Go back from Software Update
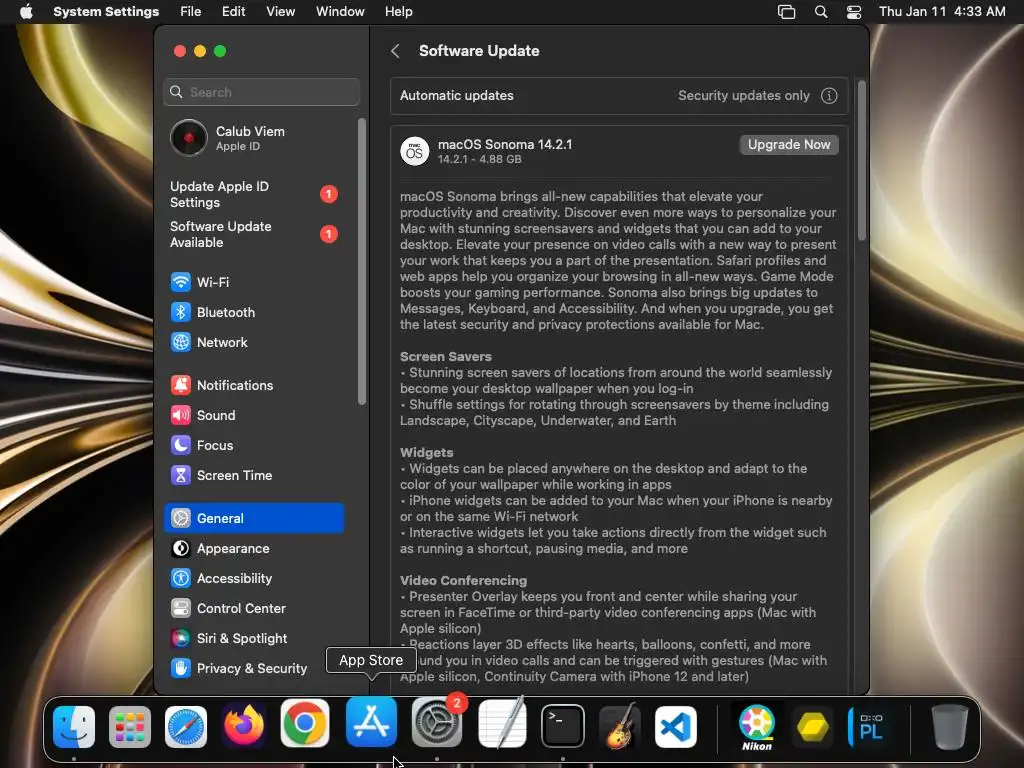 click(395, 51)
